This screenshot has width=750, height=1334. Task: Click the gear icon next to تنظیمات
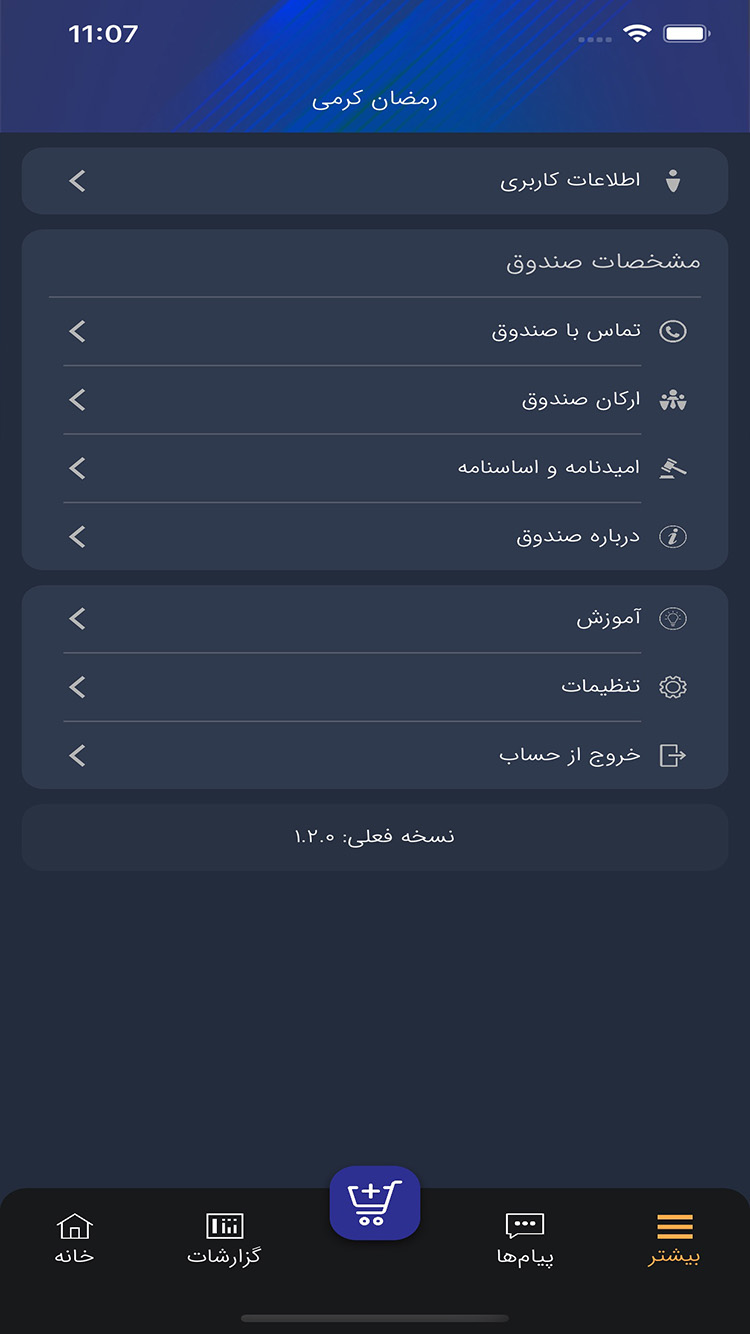pos(672,686)
